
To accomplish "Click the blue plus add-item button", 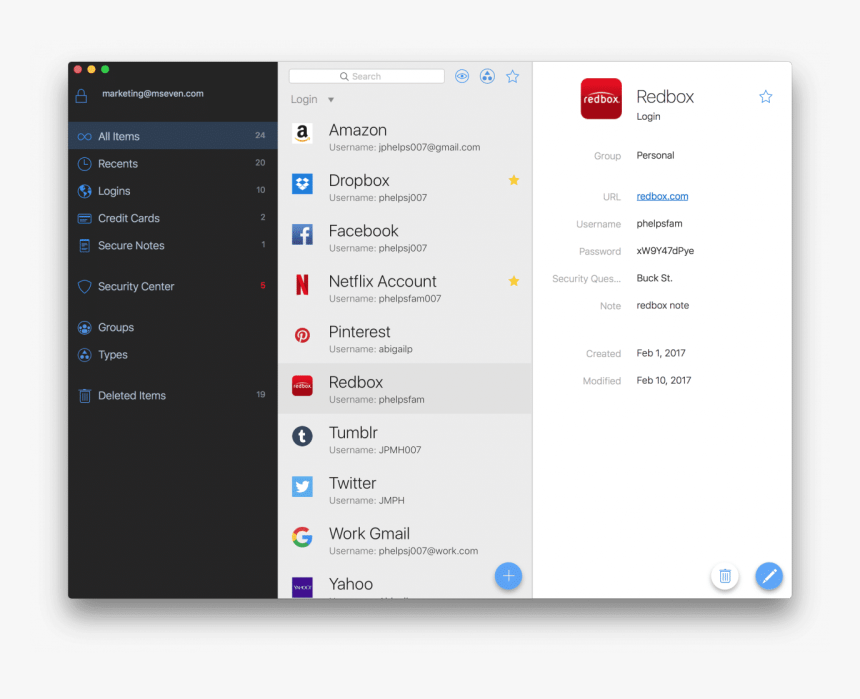I will pyautogui.click(x=508, y=575).
